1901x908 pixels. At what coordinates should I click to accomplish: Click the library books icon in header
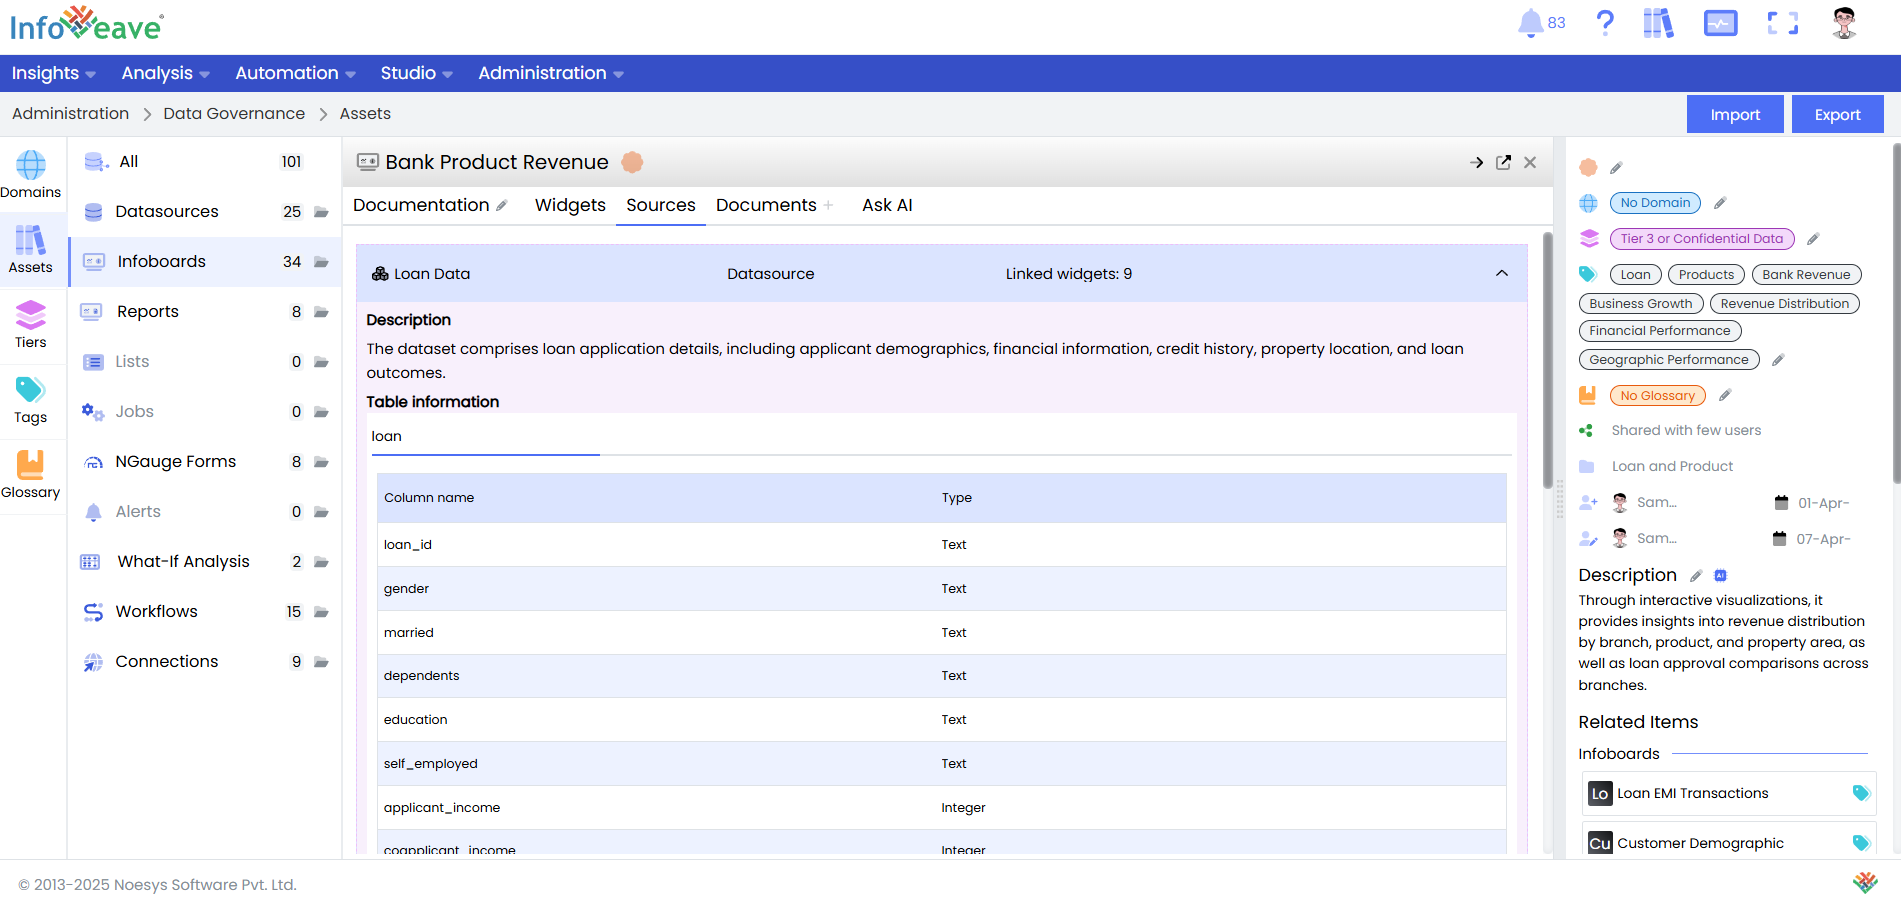1658,23
